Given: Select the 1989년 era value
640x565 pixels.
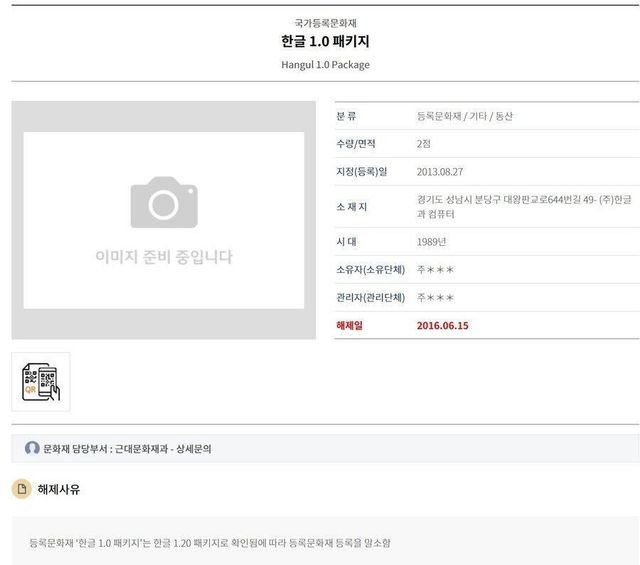Looking at the screenshot, I should (431, 242).
